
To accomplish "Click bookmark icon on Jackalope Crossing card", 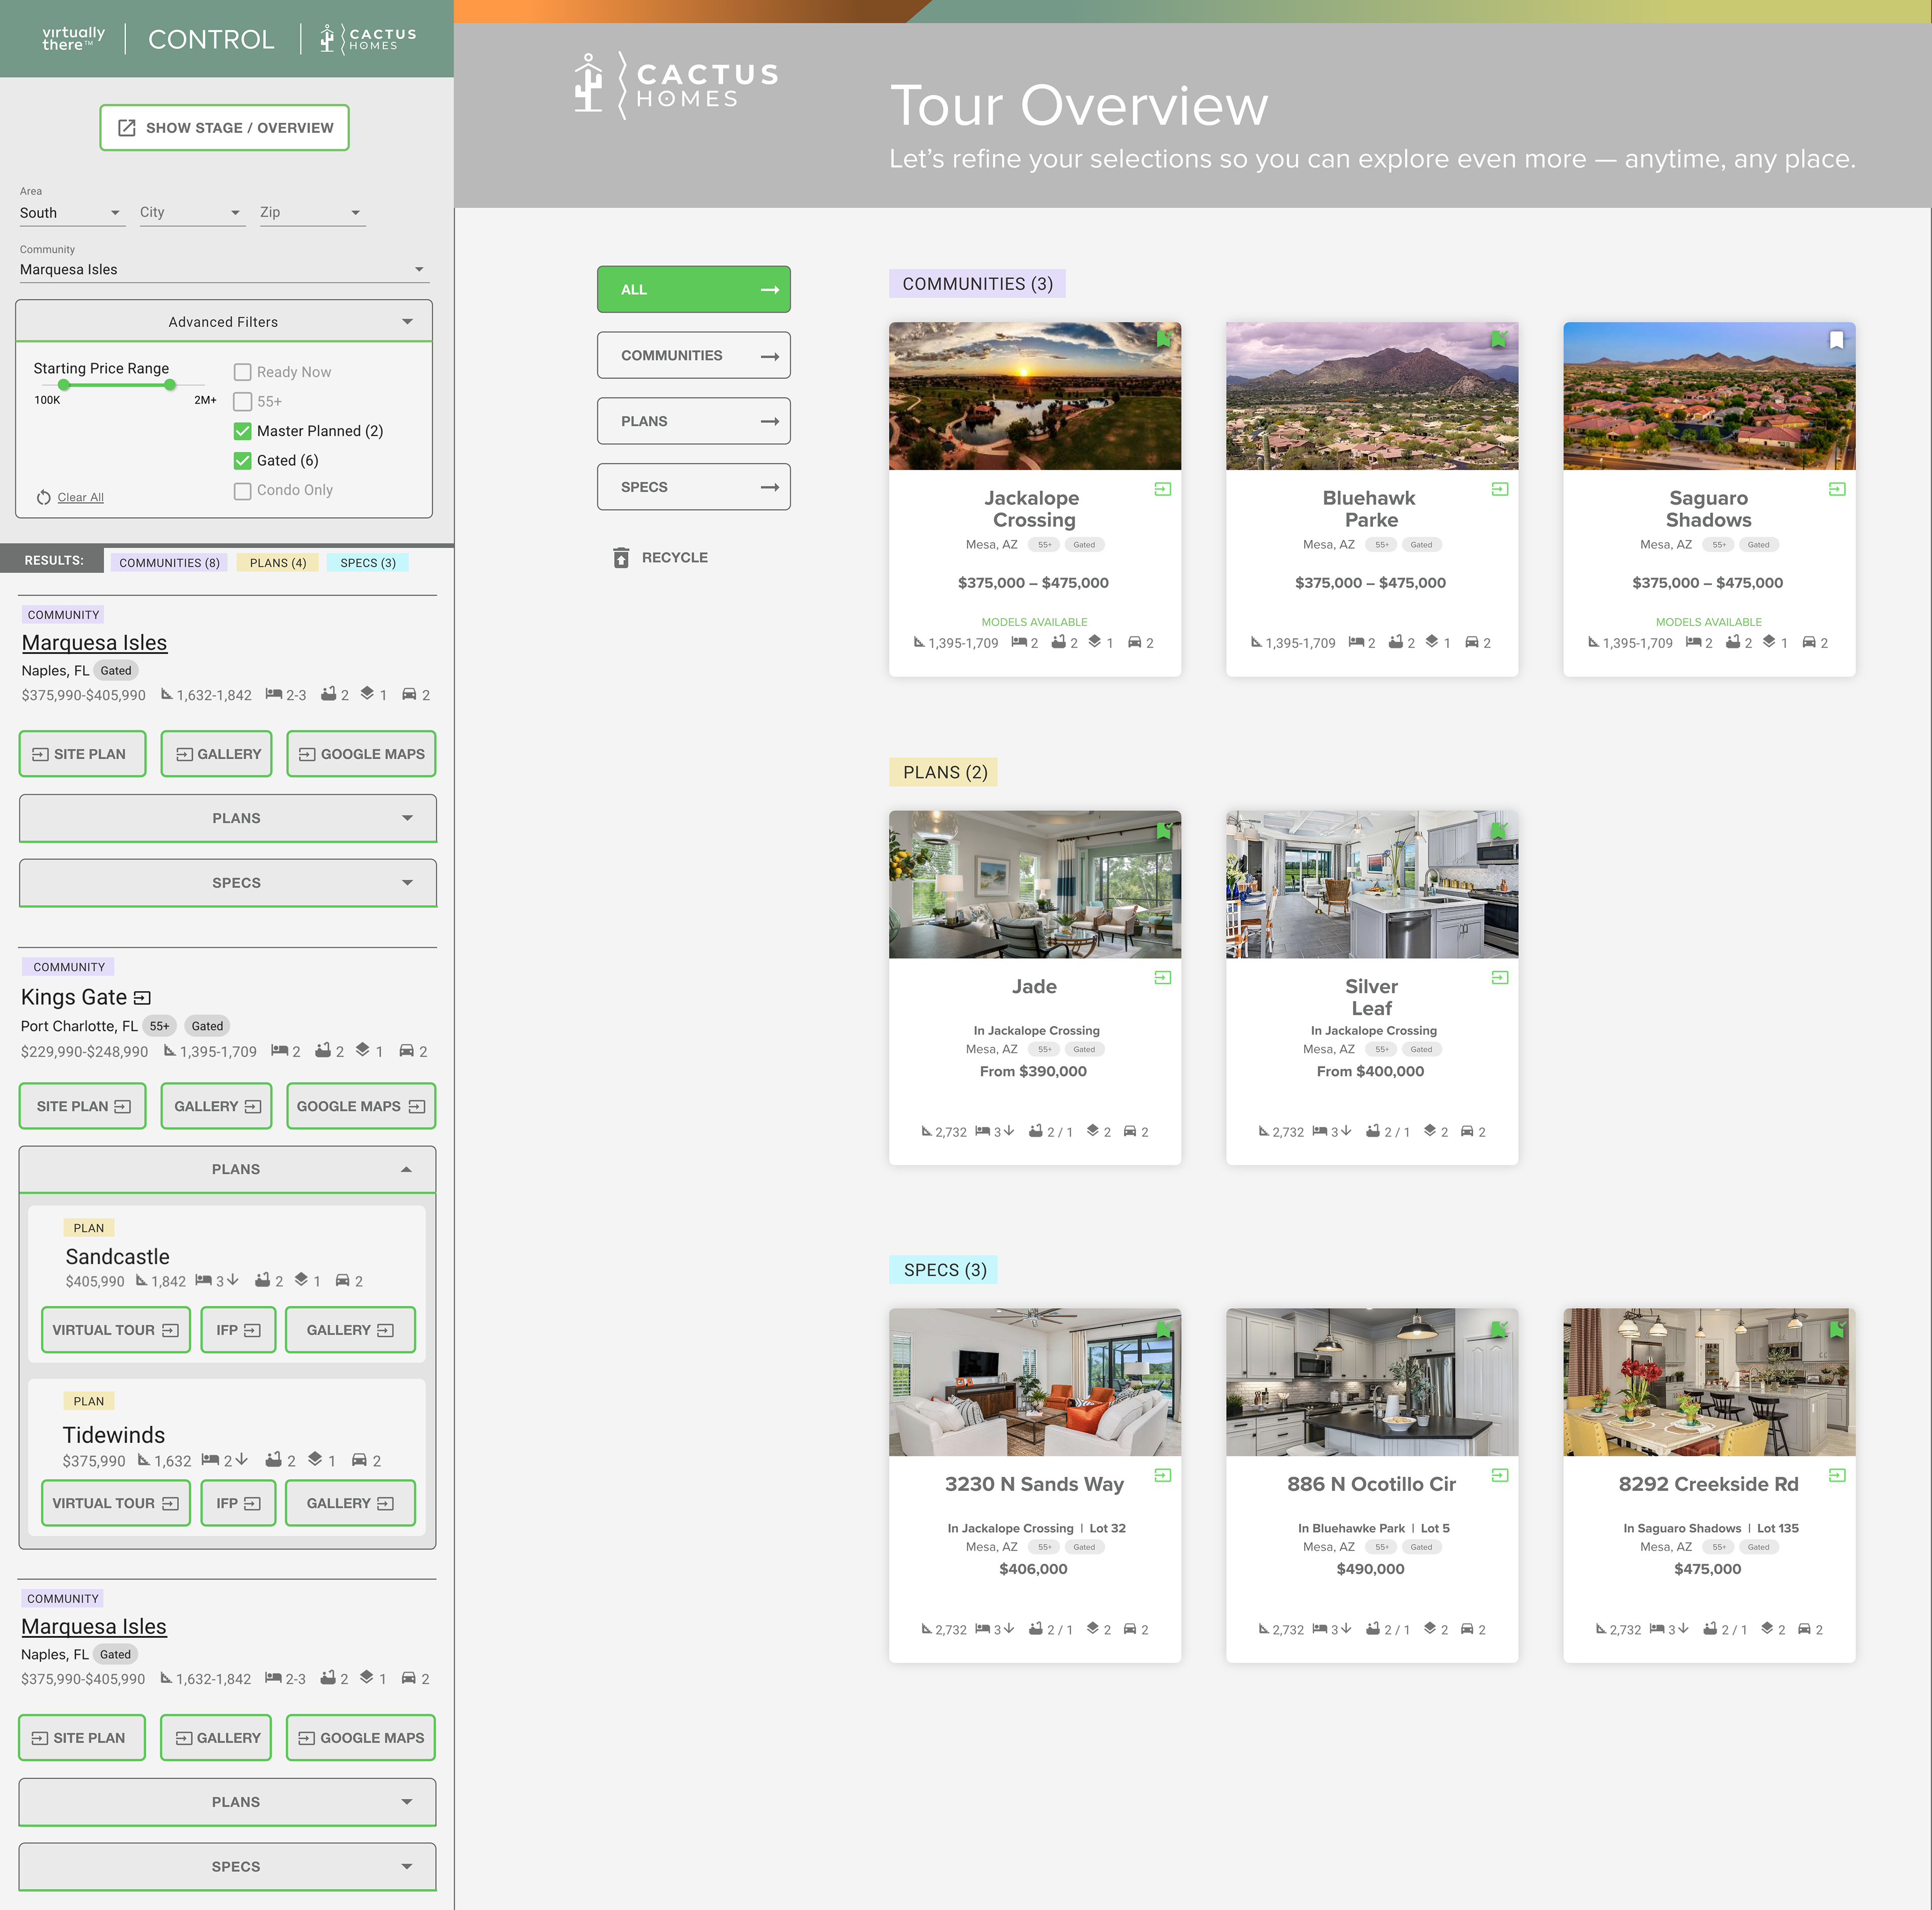I will [1163, 340].
